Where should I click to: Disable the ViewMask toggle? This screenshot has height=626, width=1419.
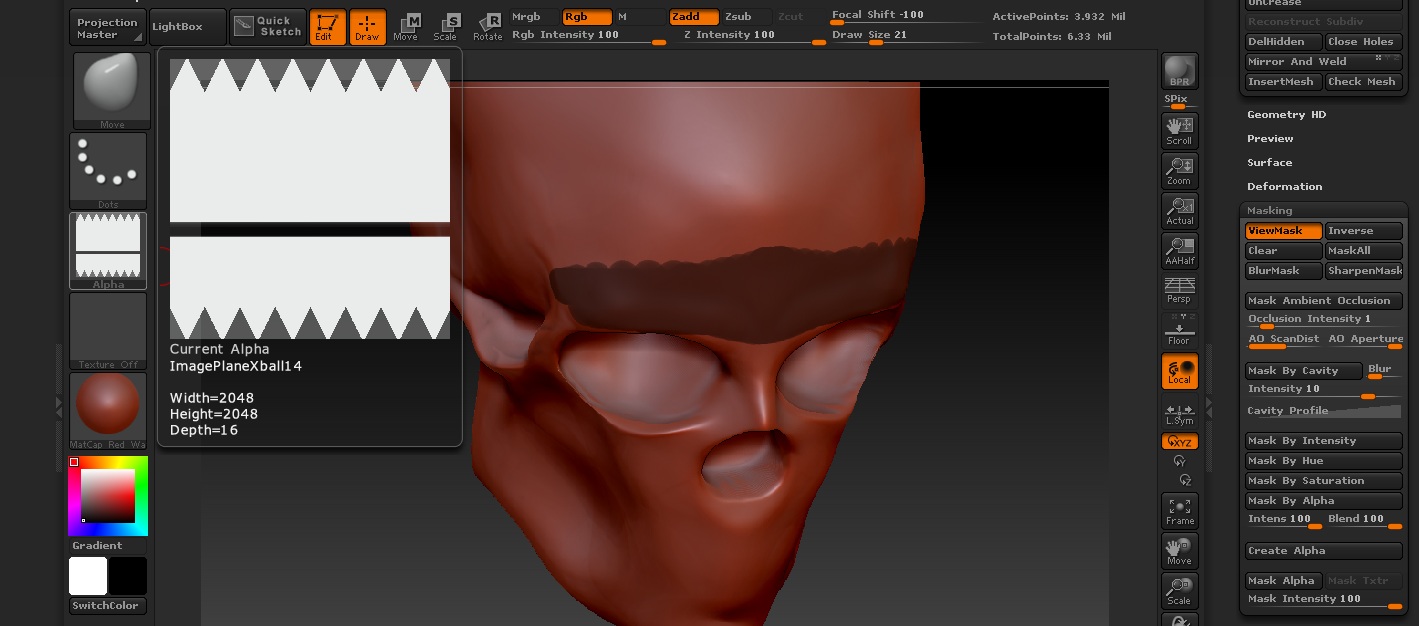[1283, 231]
